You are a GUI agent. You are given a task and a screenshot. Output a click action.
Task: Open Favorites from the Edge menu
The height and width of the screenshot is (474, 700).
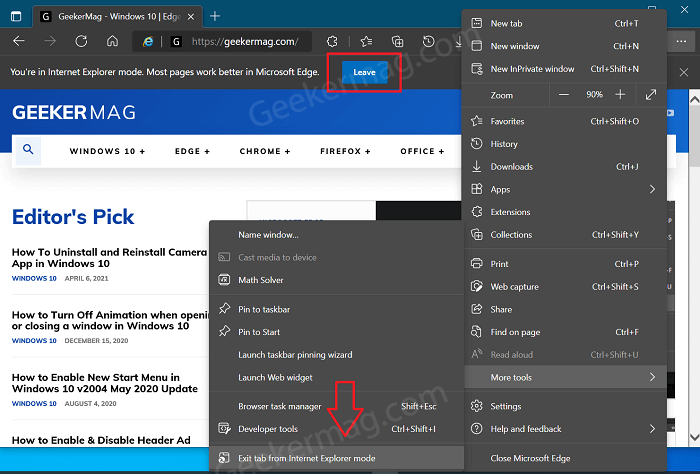pos(564,121)
